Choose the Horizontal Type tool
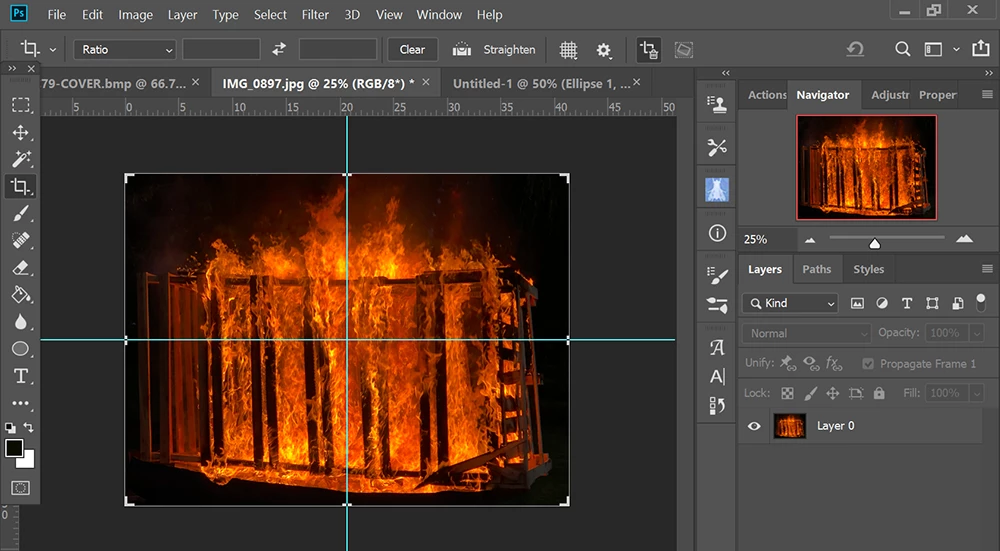 click(x=21, y=376)
